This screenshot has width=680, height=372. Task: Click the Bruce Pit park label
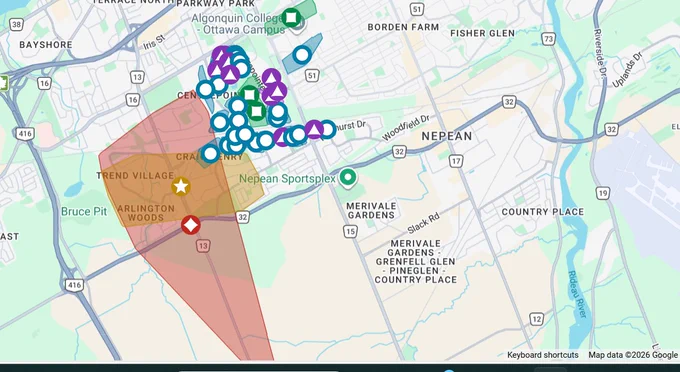[x=84, y=212]
